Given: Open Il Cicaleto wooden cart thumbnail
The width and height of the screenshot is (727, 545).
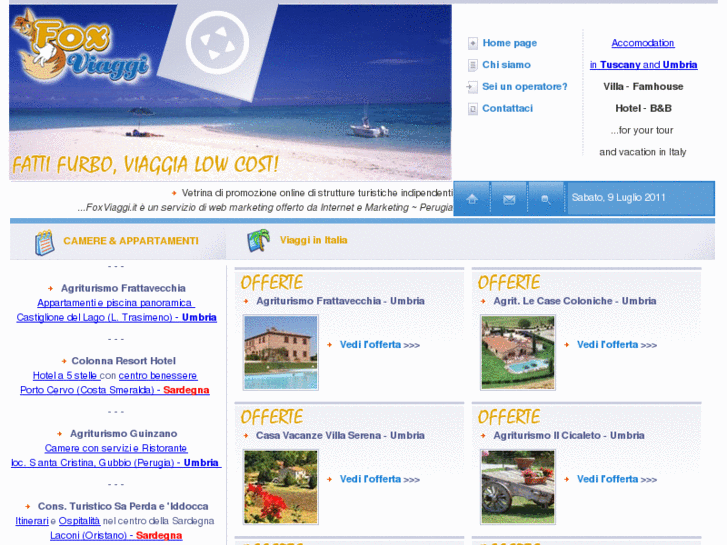Looking at the screenshot, I should tap(518, 487).
